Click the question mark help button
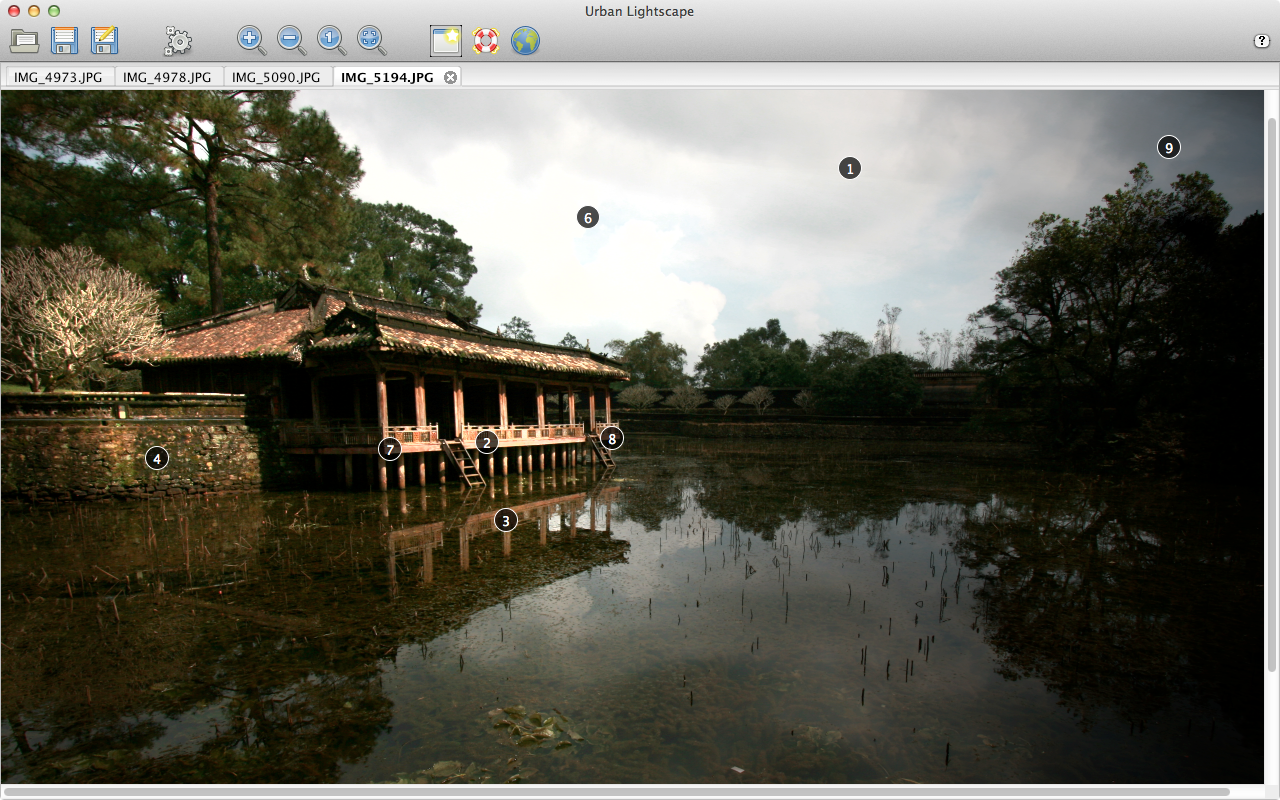 tap(1262, 41)
